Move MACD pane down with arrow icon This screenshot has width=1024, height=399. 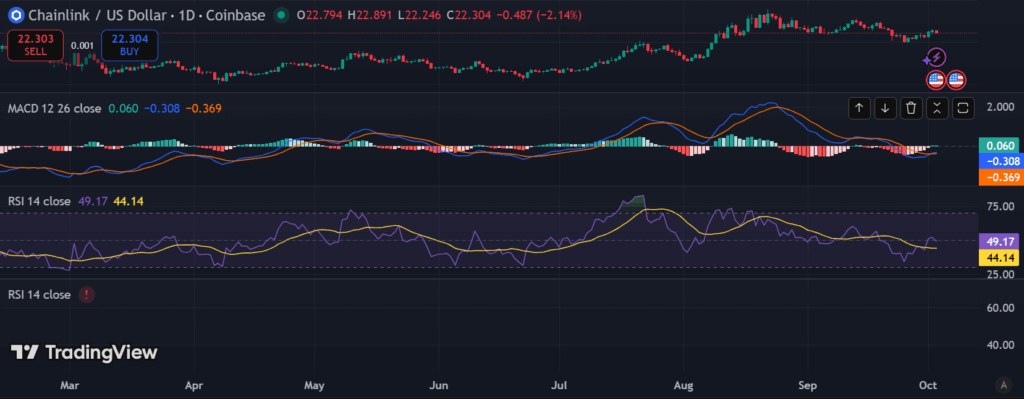click(885, 108)
